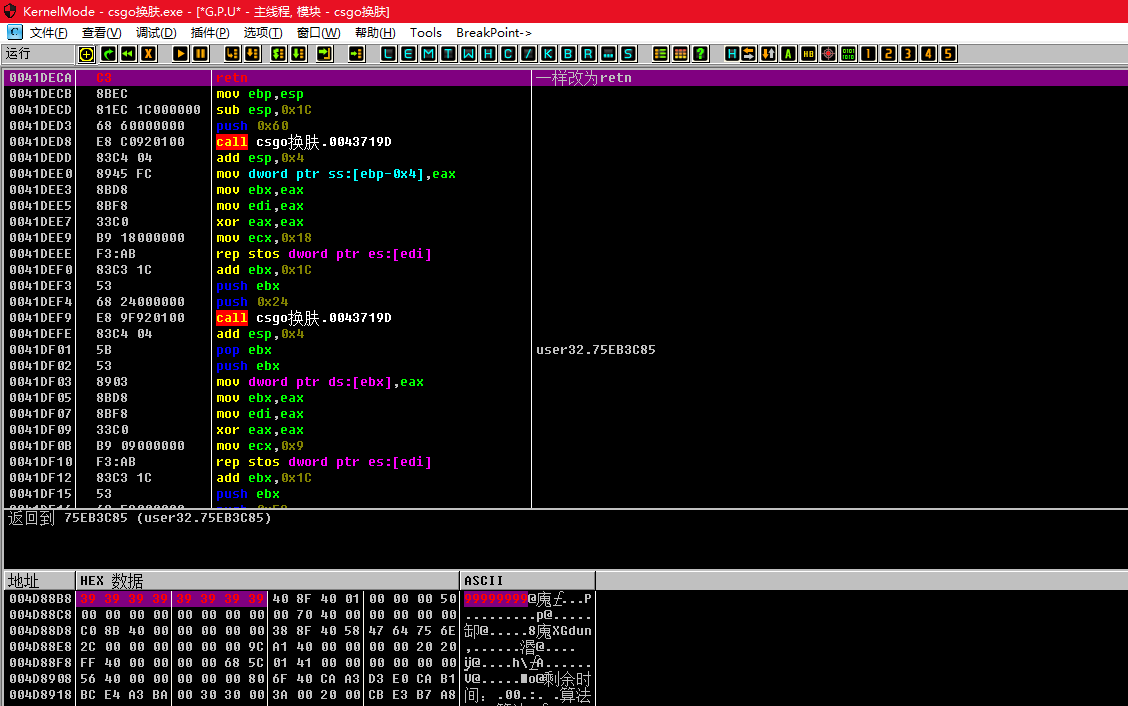This screenshot has width=1128, height=706.
Task: Click the Trace into toolbar icon
Action: tap(278, 54)
